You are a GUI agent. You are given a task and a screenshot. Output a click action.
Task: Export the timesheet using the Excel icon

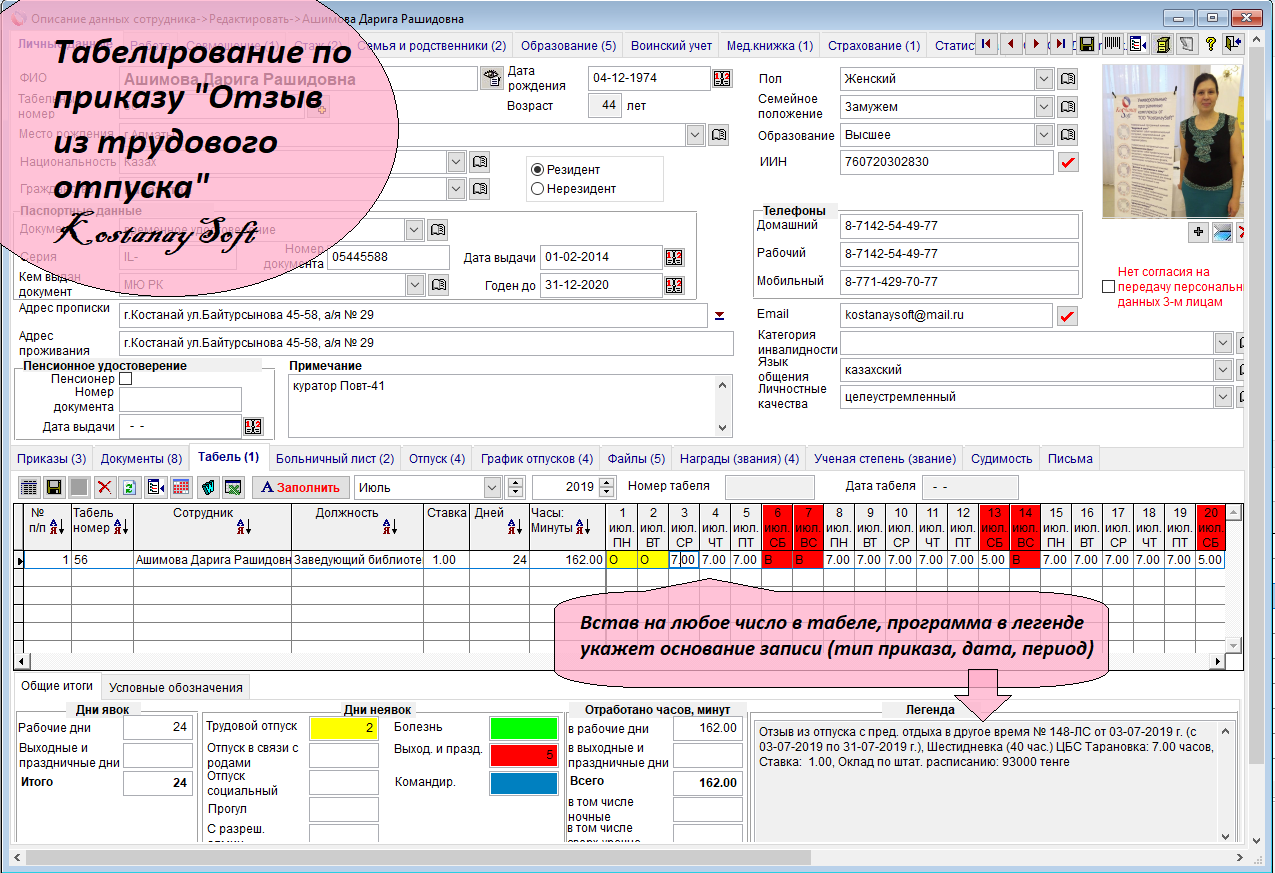click(233, 488)
